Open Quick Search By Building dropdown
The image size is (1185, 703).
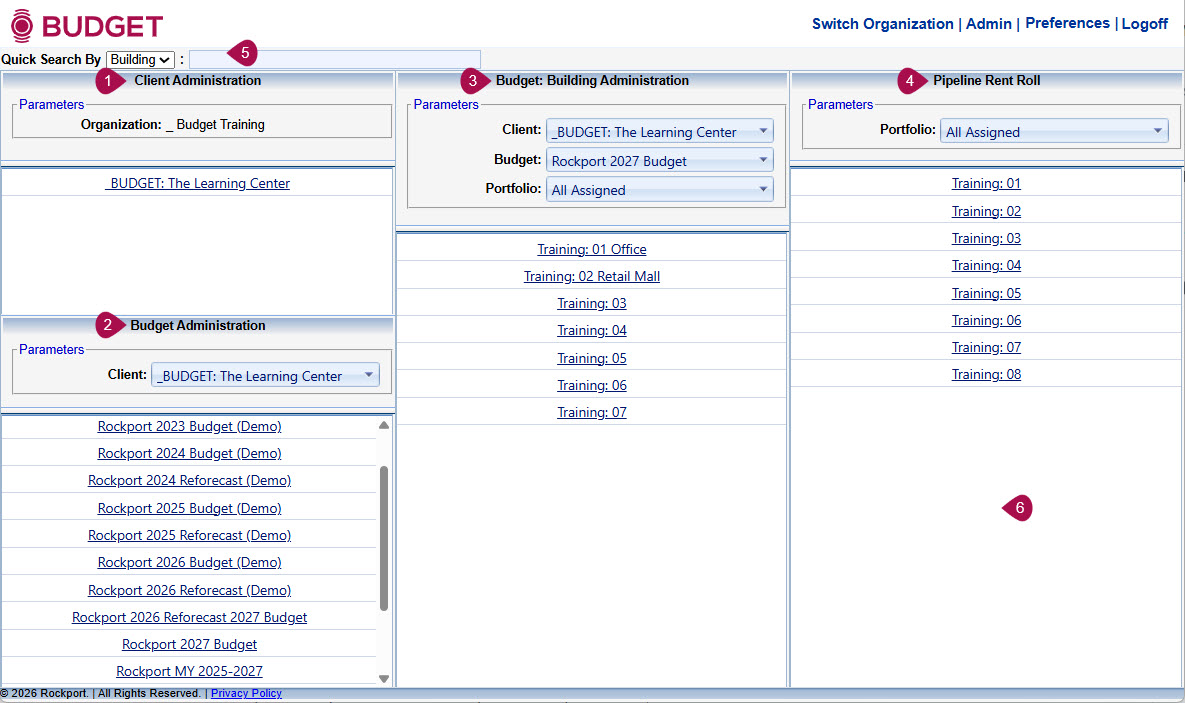[x=141, y=60]
